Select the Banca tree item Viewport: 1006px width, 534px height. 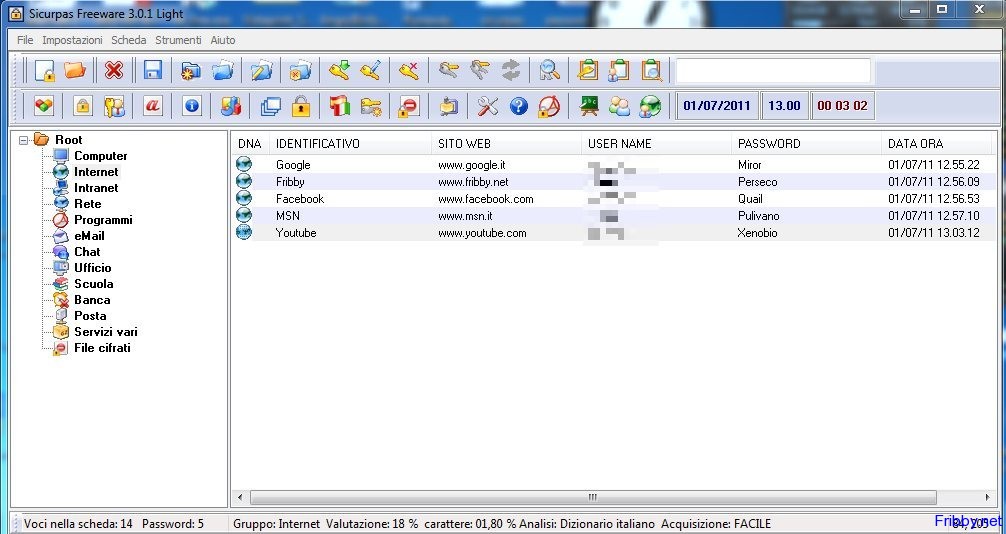92,300
